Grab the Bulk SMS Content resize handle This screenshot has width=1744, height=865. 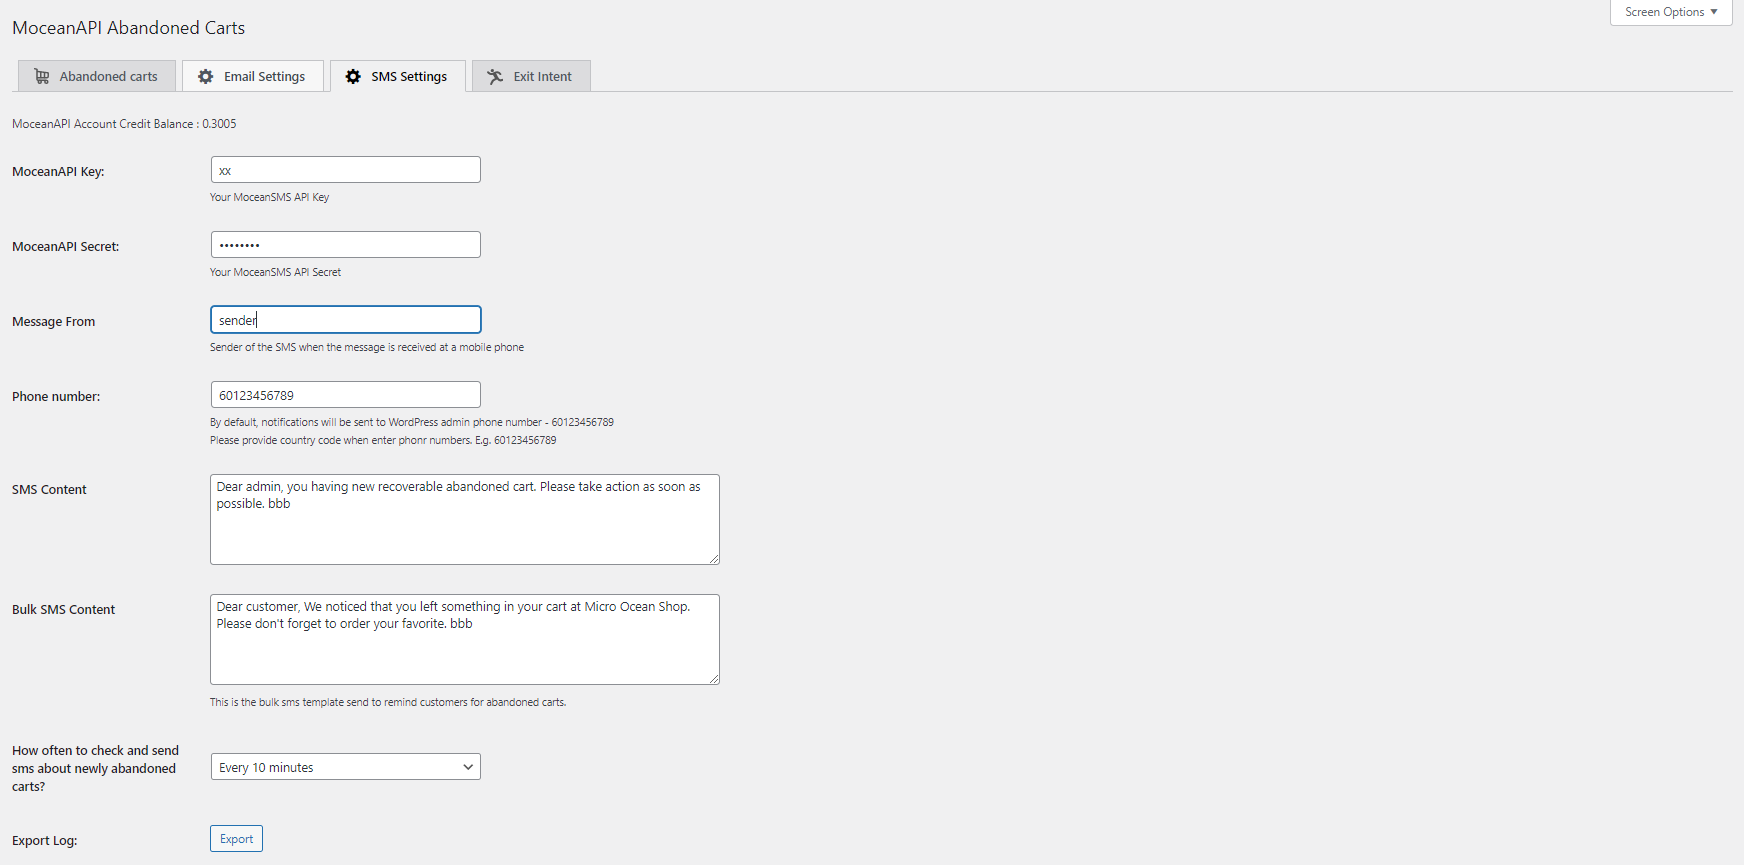click(x=714, y=679)
